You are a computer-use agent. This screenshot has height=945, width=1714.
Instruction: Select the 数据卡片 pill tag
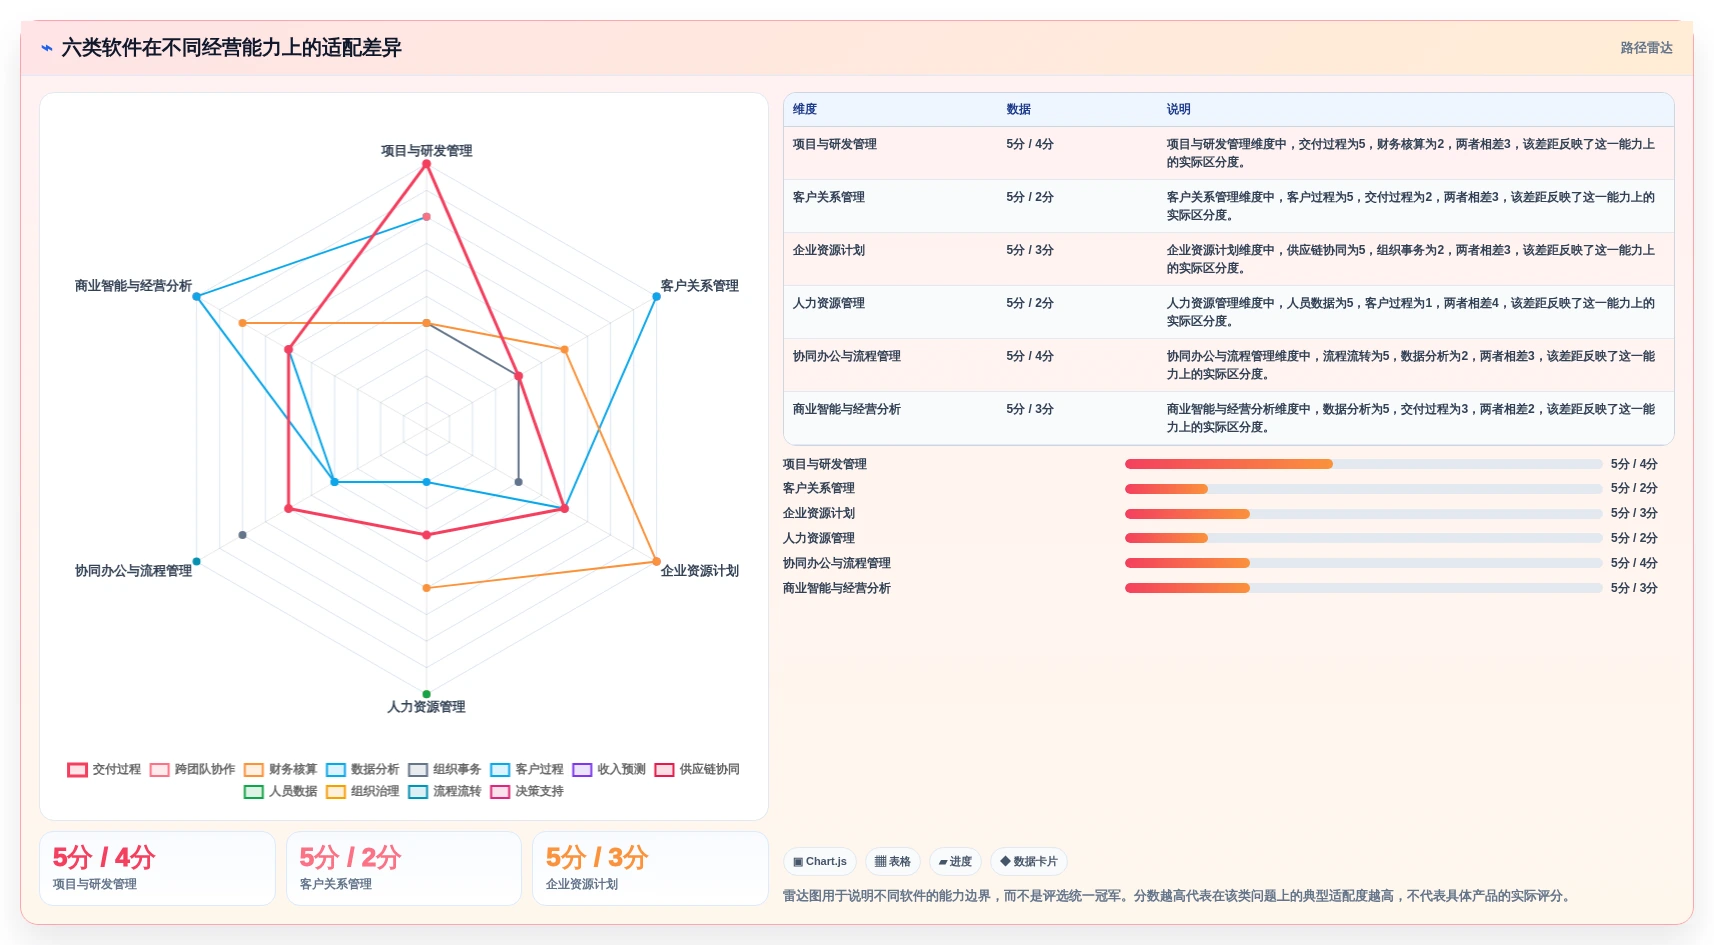click(1029, 861)
